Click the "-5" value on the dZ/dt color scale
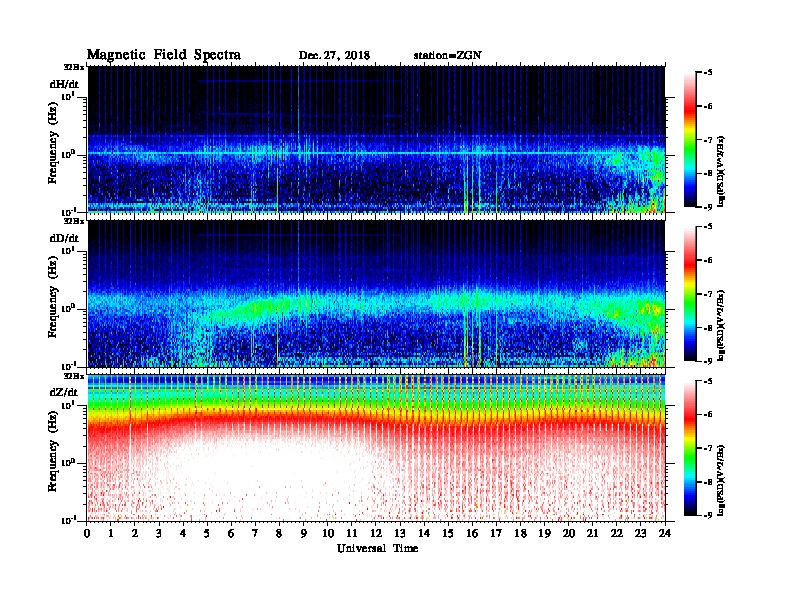Image resolution: width=792 pixels, height=612 pixels. coord(708,382)
